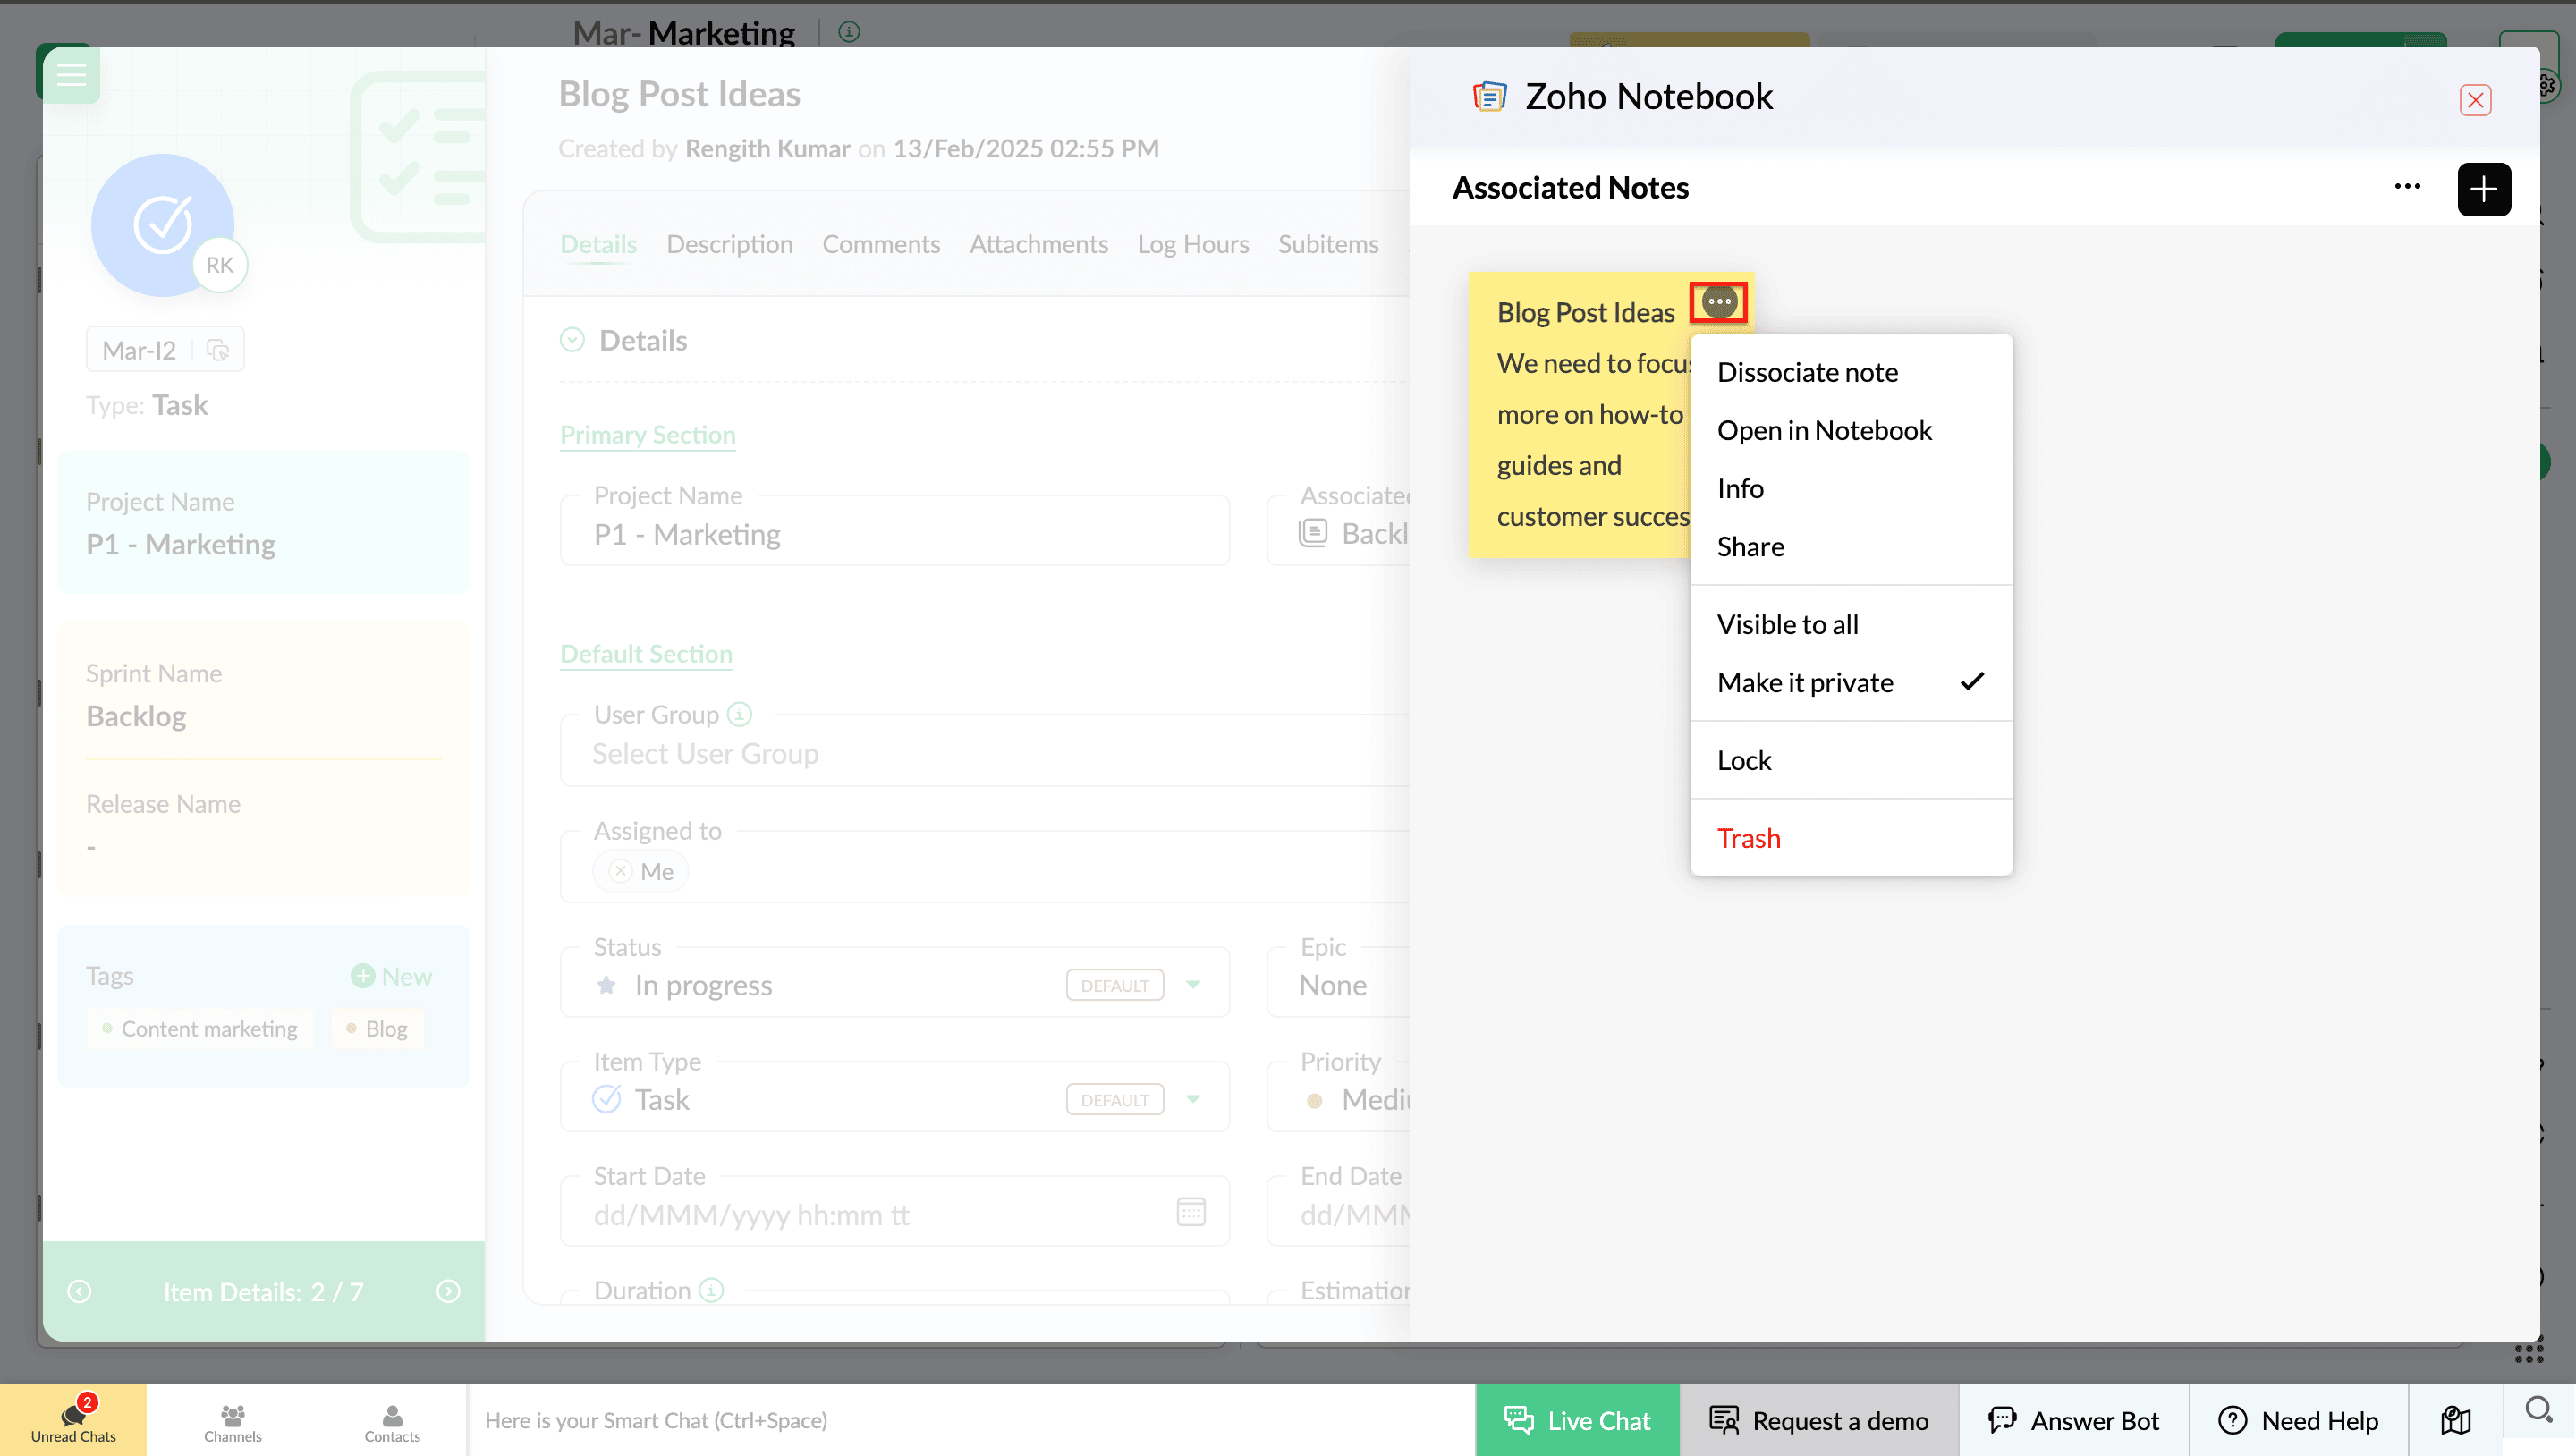The width and height of the screenshot is (2576, 1456).
Task: Go to next item details arrow
Action: coord(448,1291)
